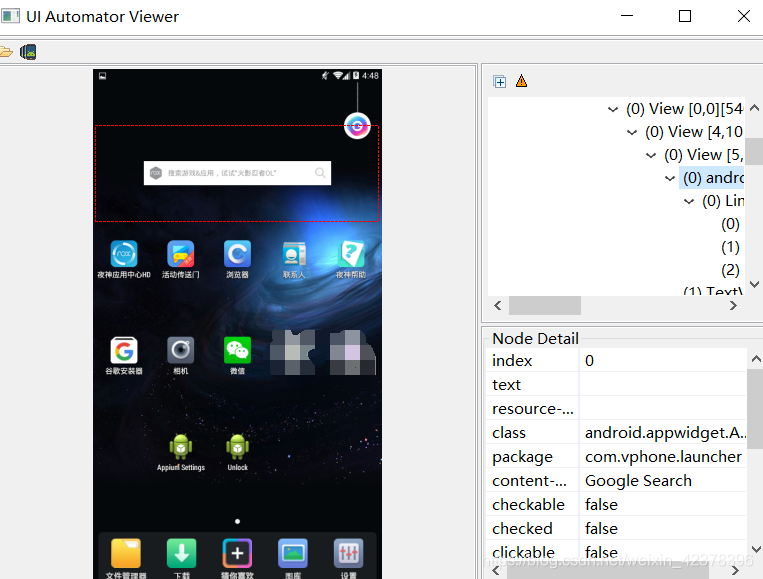Open the 联系人 contacts icon

294,253
